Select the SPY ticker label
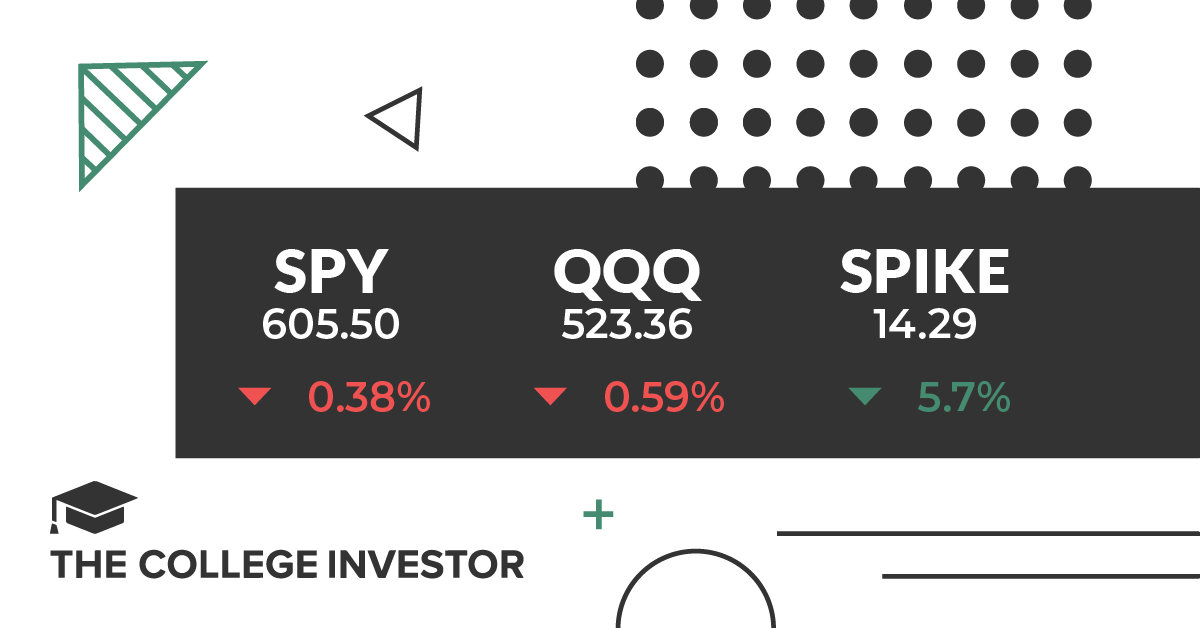Screen dimensions: 1200x628 click(330, 271)
